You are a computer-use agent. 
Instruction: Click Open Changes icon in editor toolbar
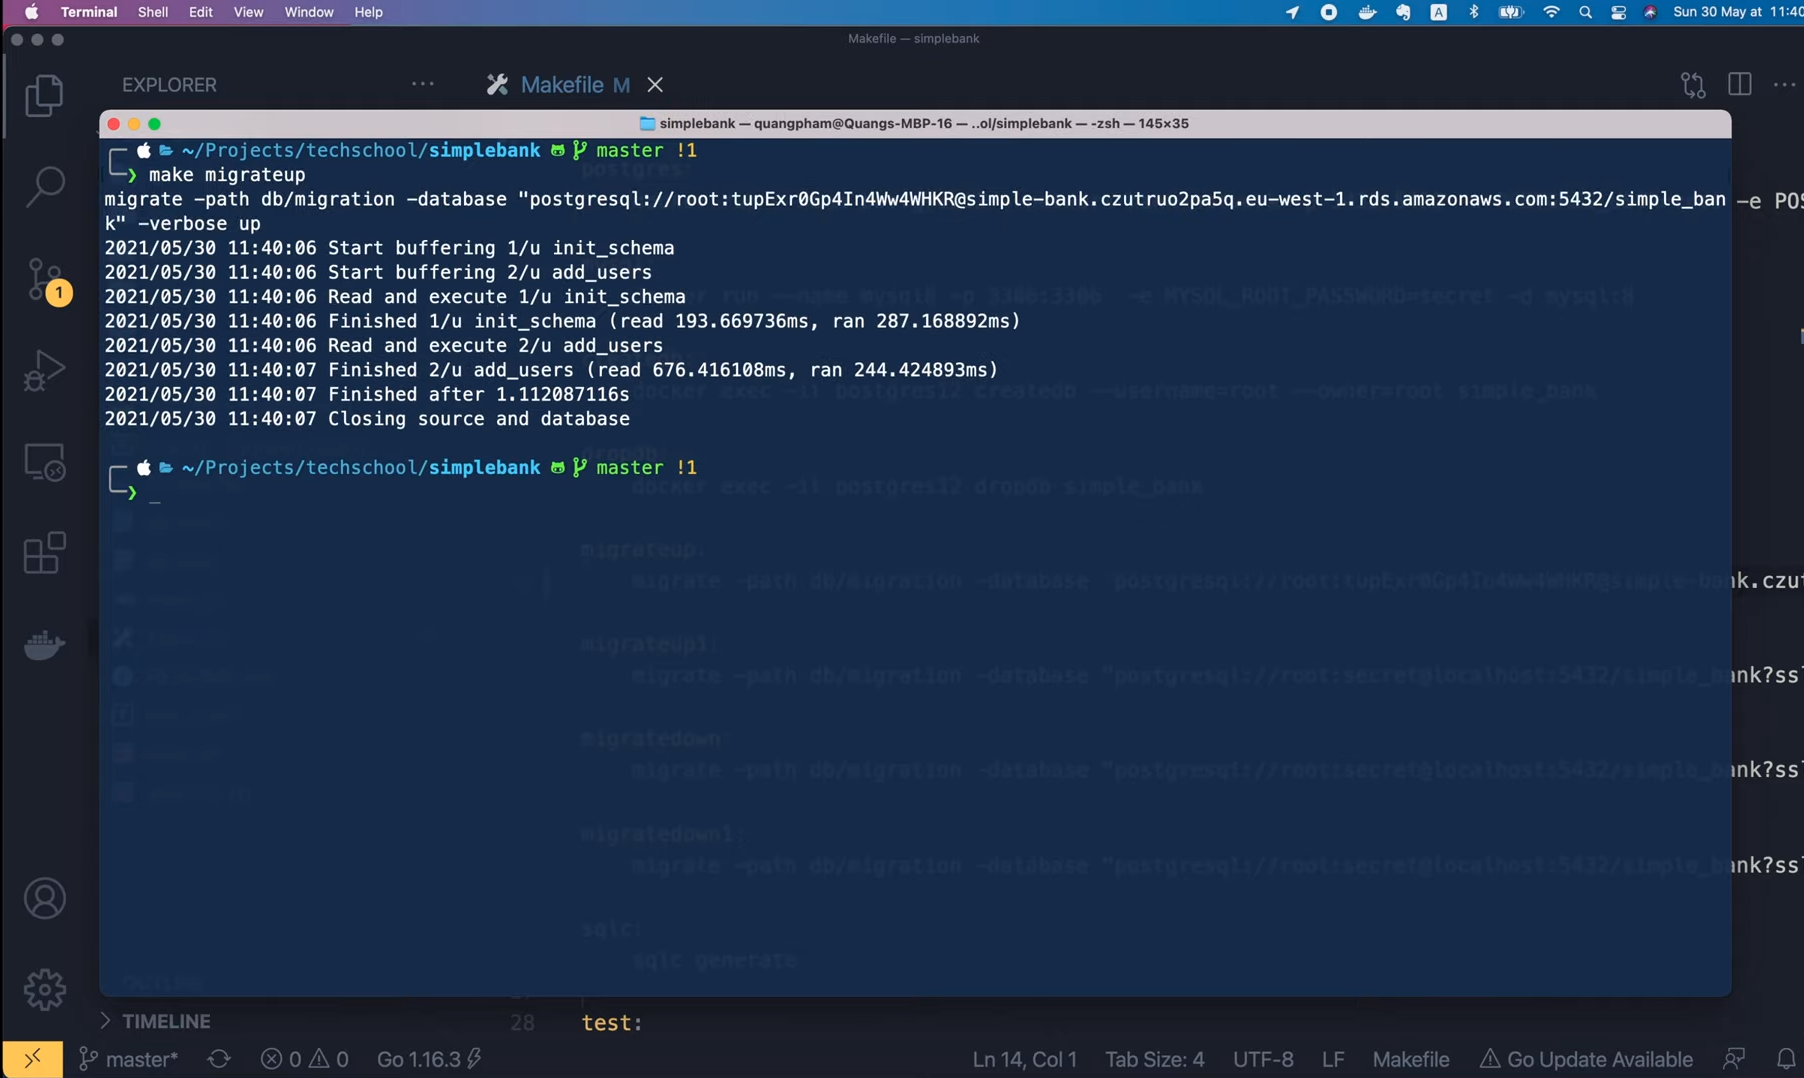1692,85
